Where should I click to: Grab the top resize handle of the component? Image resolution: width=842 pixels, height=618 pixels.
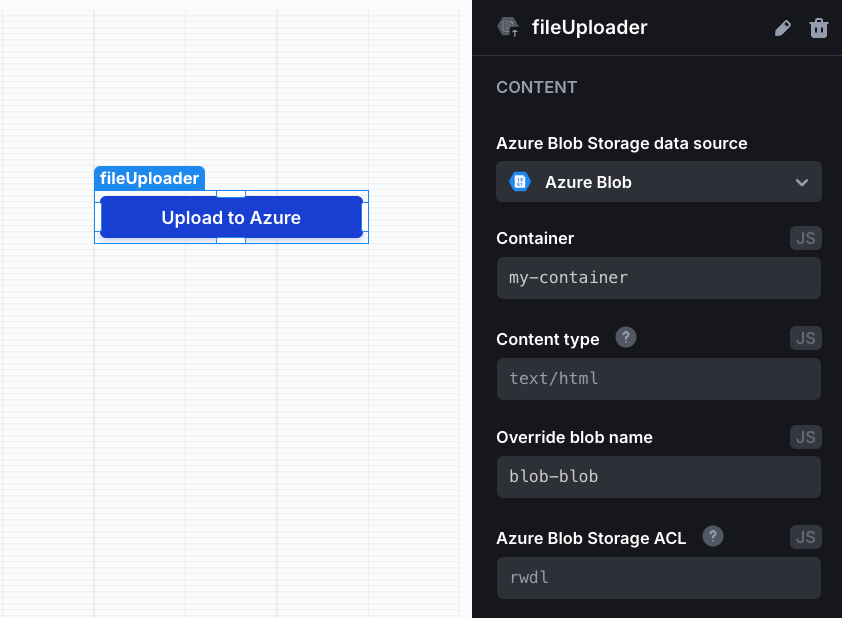(231, 194)
